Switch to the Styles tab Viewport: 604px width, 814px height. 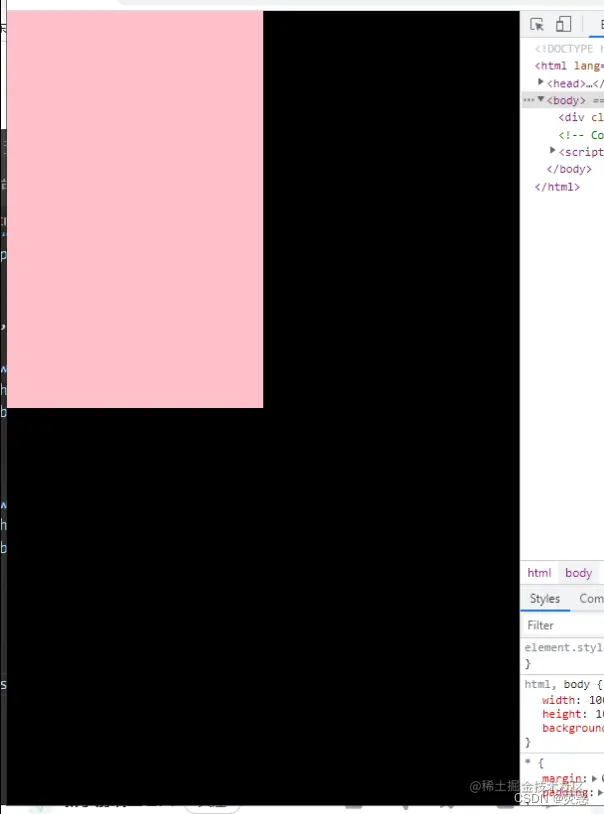coord(545,599)
